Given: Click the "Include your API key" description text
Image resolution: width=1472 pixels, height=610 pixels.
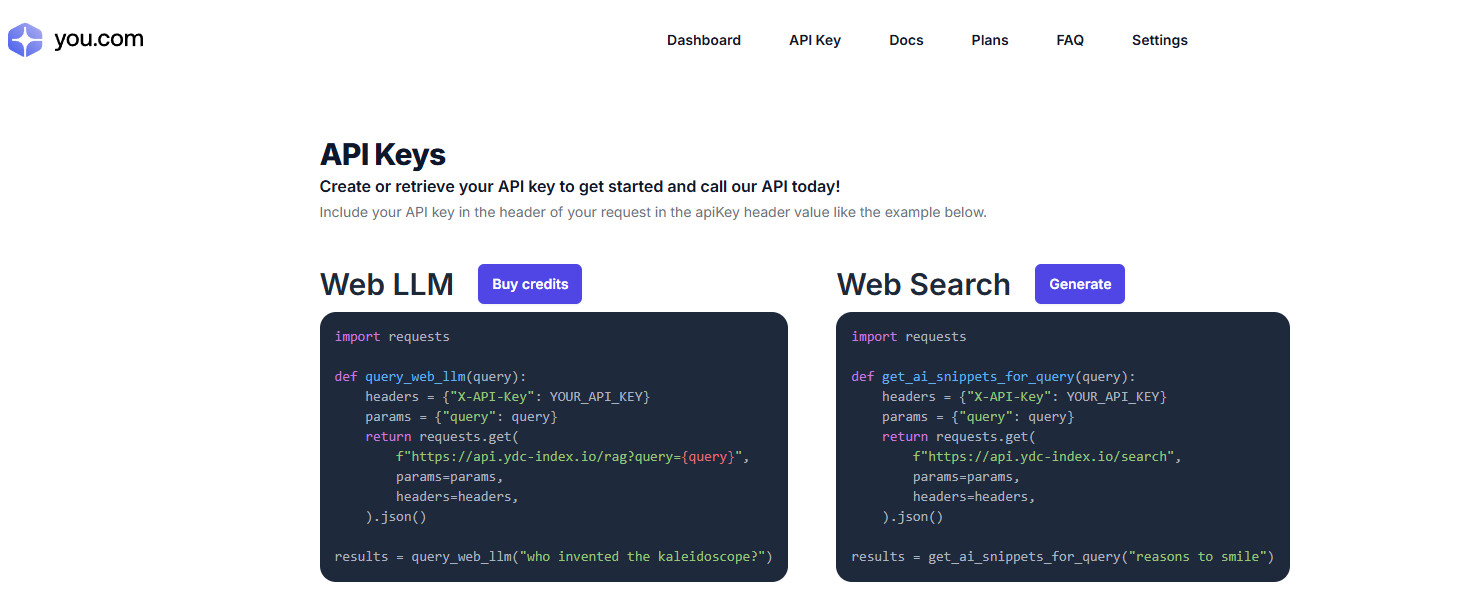Looking at the screenshot, I should click(x=653, y=212).
